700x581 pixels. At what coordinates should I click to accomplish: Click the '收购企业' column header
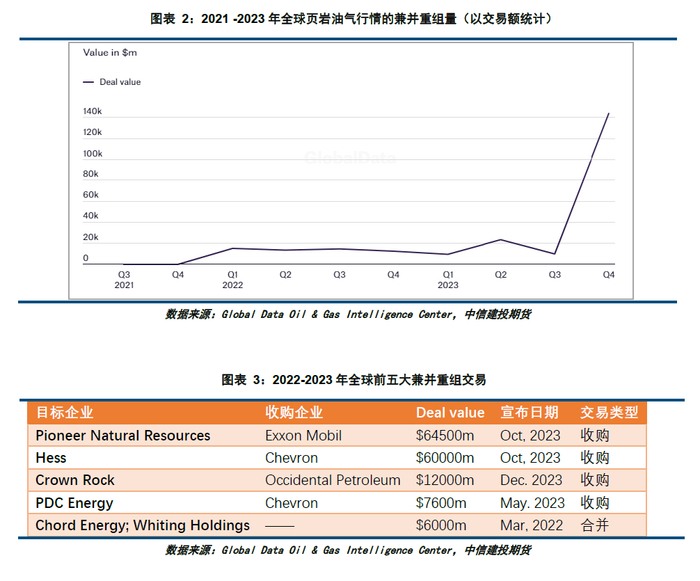coord(294,412)
